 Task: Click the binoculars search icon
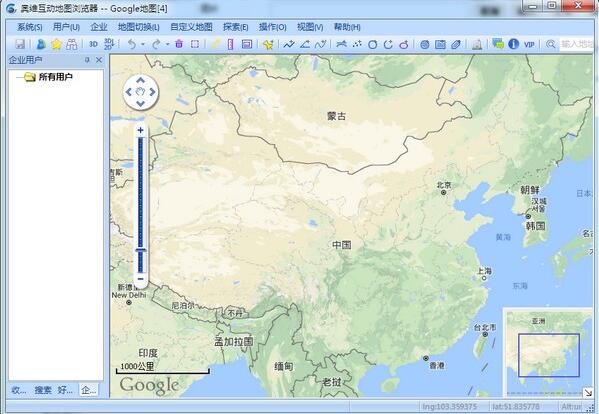tap(71, 44)
